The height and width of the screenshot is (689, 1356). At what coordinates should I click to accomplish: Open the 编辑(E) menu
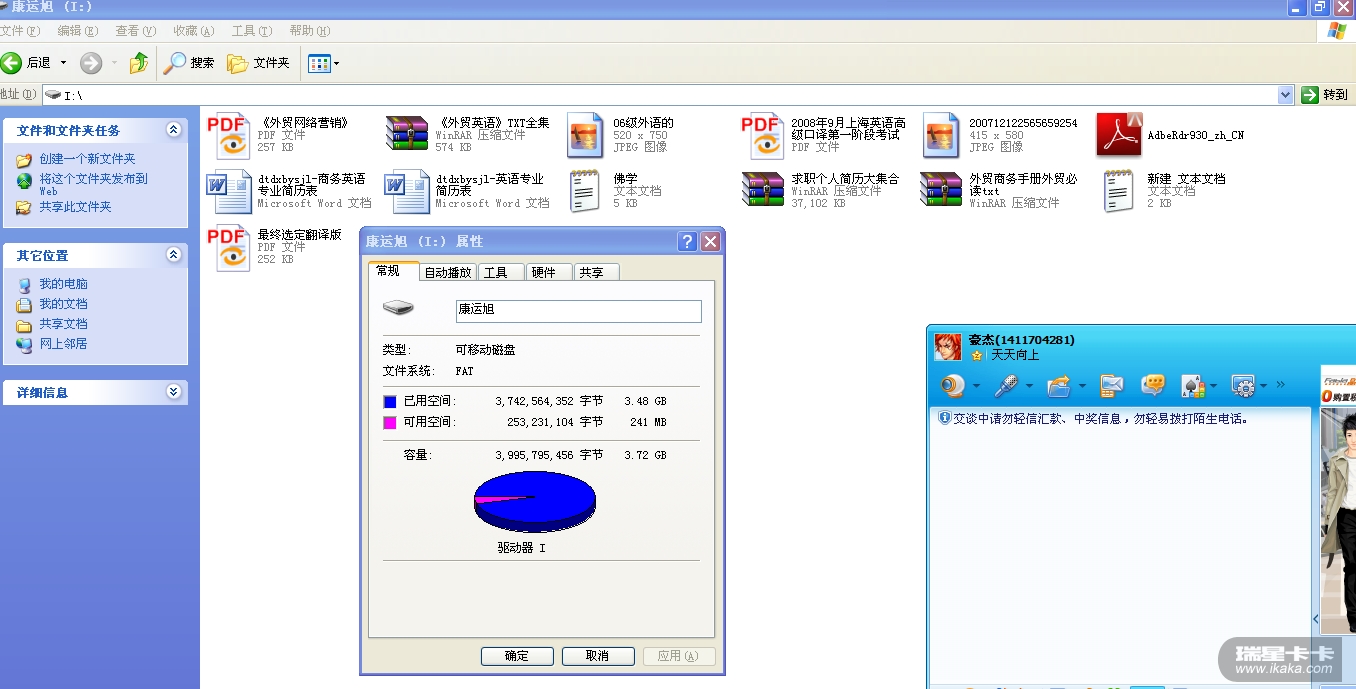tap(77, 31)
